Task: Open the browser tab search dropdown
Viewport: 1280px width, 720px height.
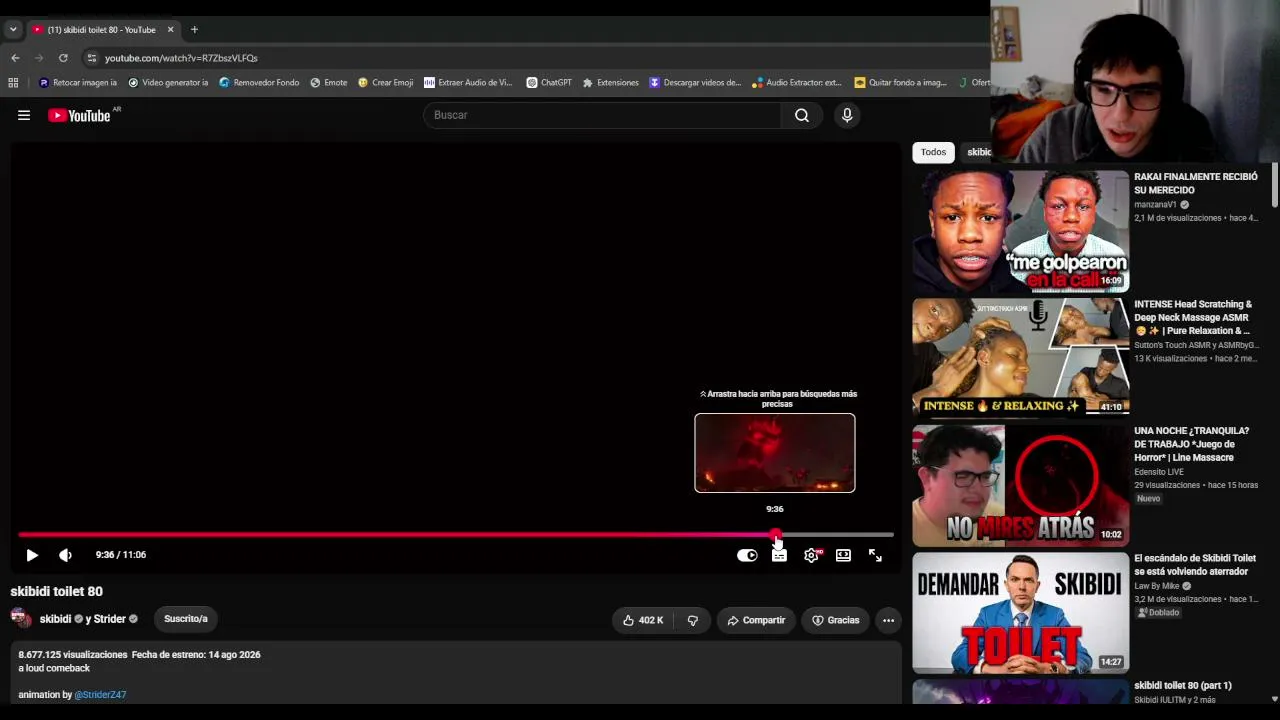Action: point(13,30)
